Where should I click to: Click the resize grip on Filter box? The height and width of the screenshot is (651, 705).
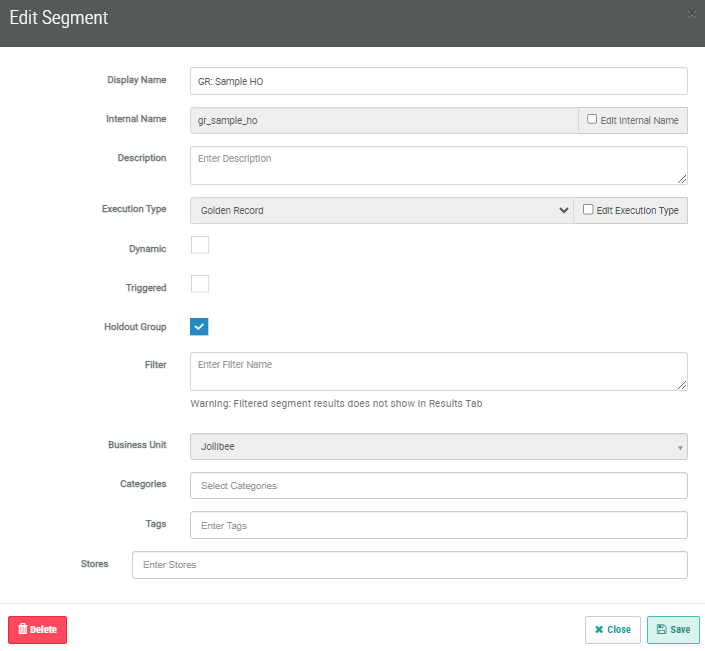tap(682, 385)
